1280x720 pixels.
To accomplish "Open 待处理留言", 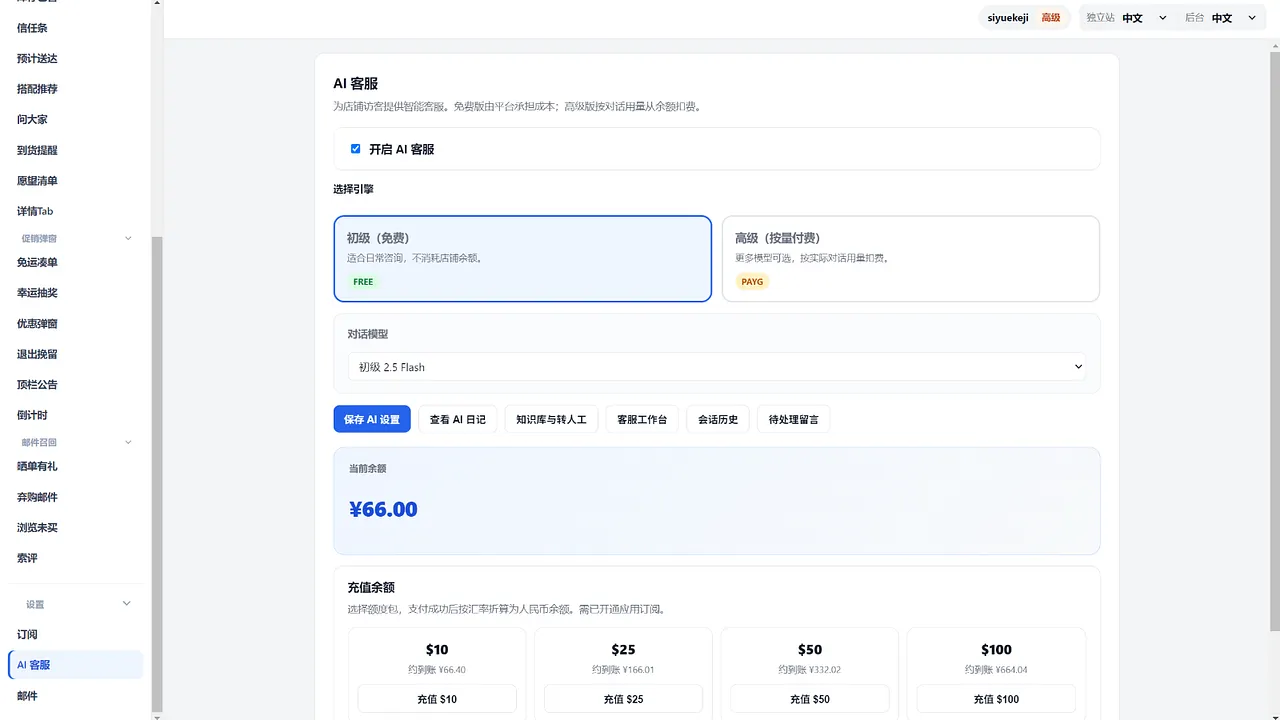I will (794, 420).
